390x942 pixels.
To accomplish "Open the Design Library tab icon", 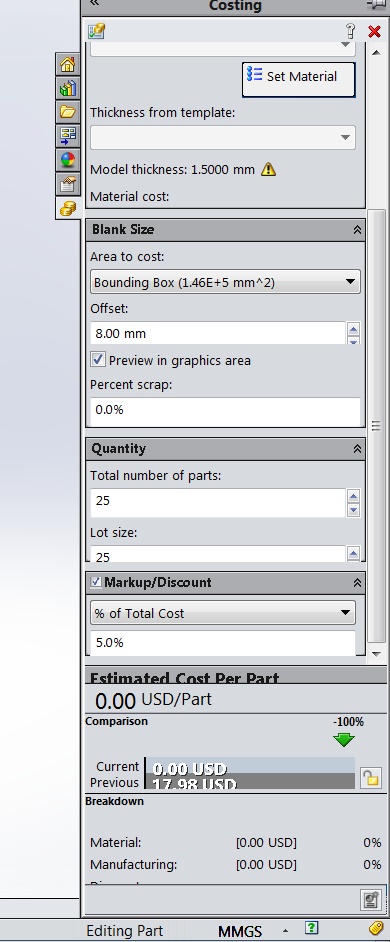I will 68,88.
